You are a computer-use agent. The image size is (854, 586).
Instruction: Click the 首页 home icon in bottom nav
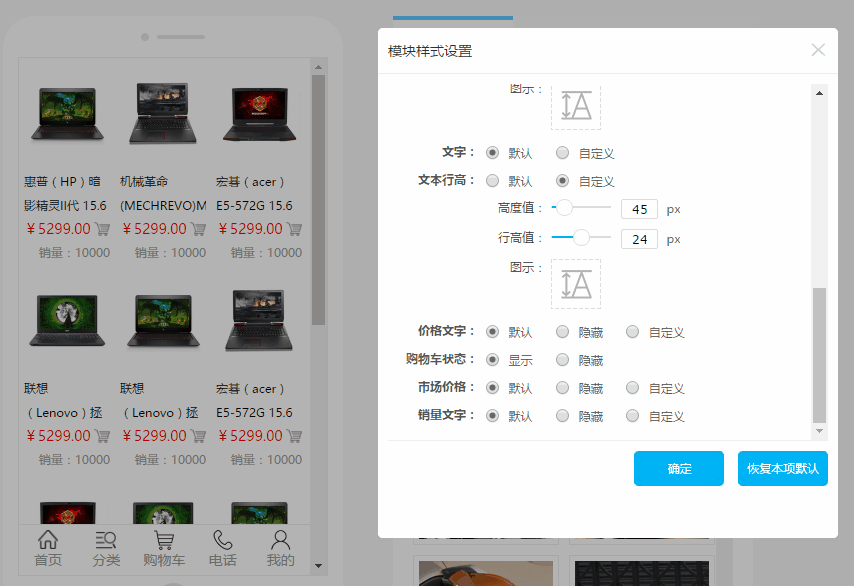click(47, 541)
